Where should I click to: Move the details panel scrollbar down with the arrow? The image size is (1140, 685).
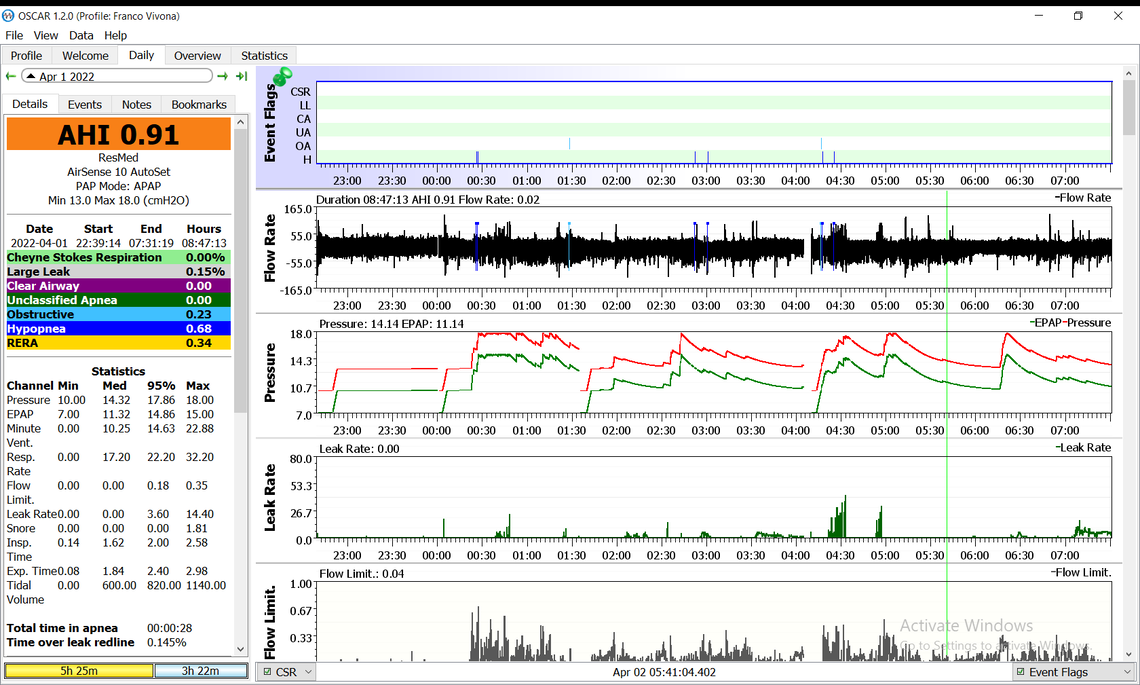[x=241, y=649]
